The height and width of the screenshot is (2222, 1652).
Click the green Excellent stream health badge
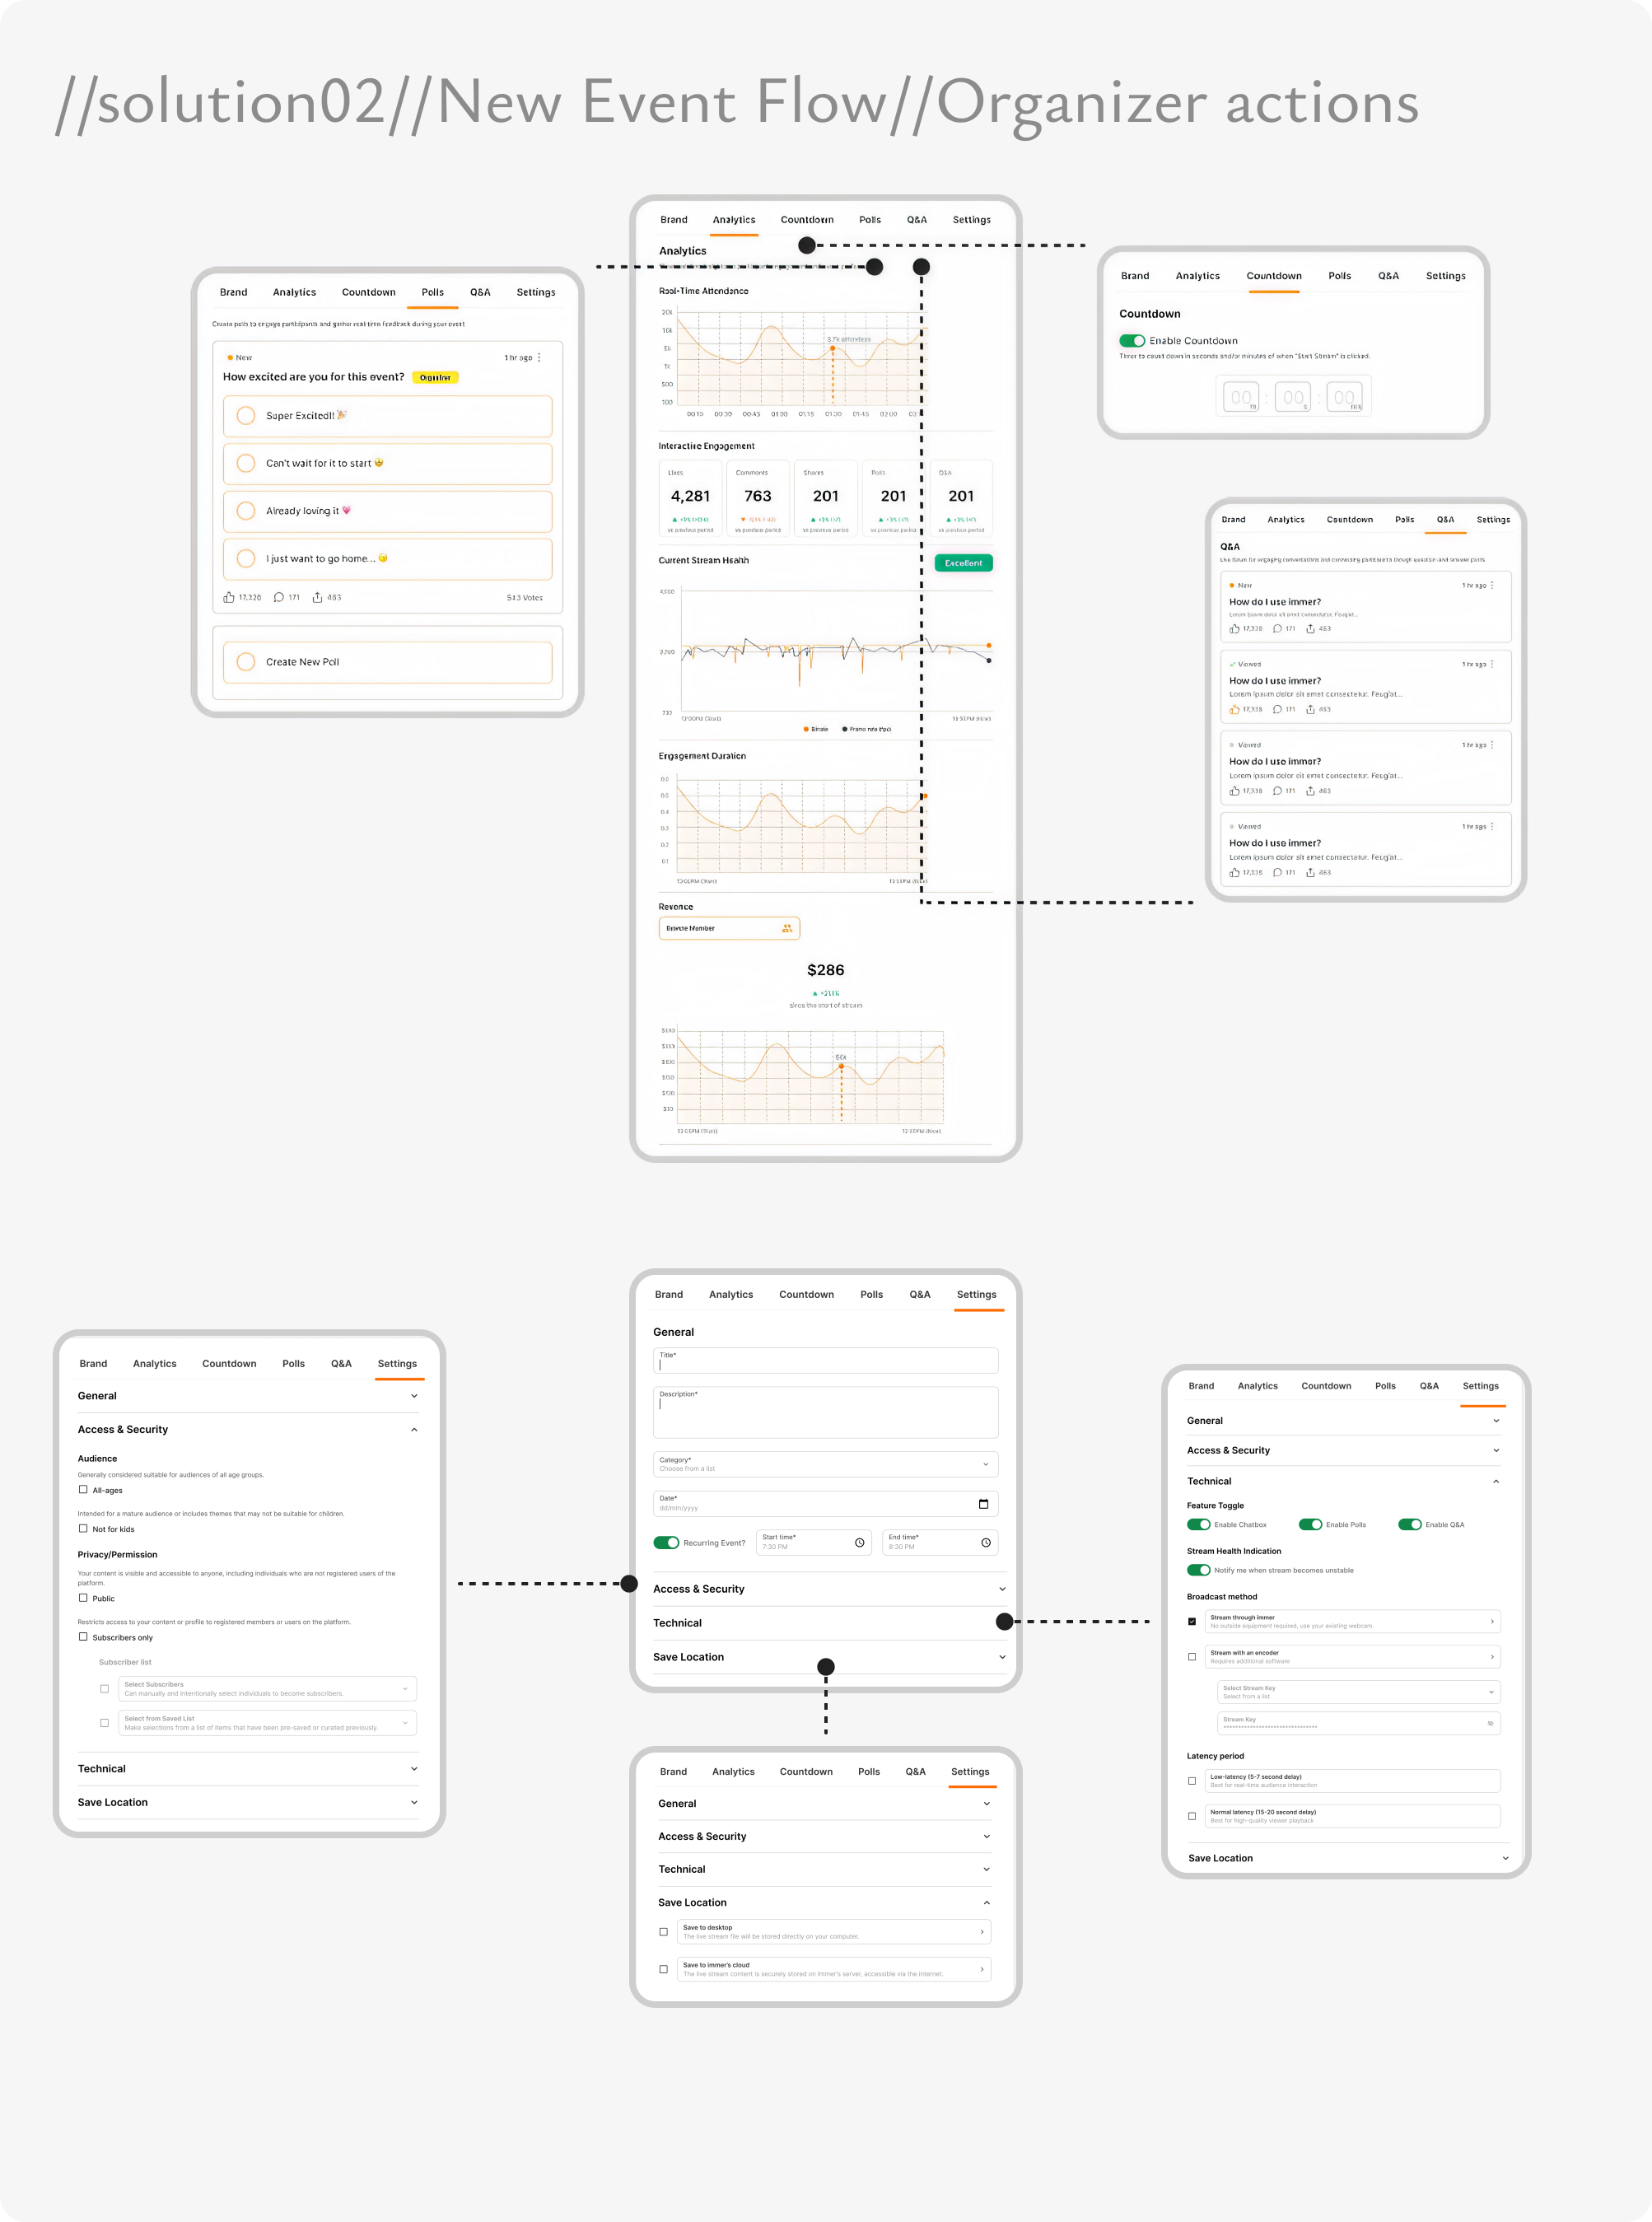(963, 563)
